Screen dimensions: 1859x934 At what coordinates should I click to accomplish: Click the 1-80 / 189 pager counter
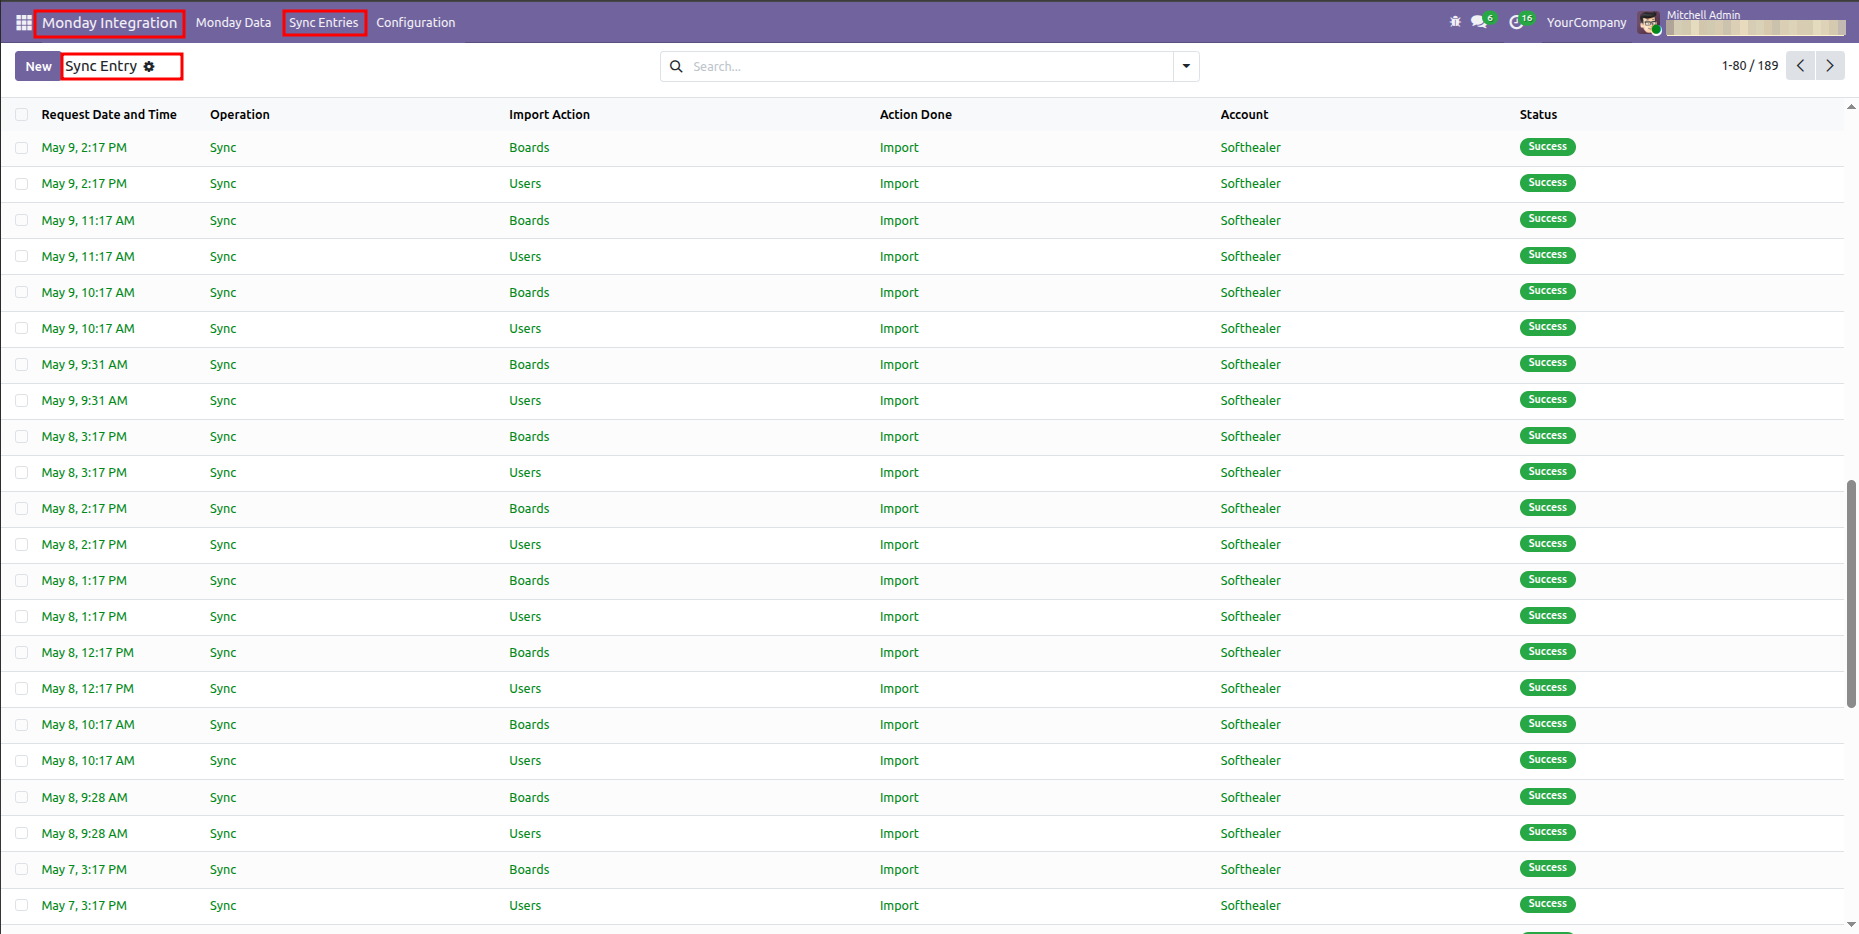coord(1749,66)
